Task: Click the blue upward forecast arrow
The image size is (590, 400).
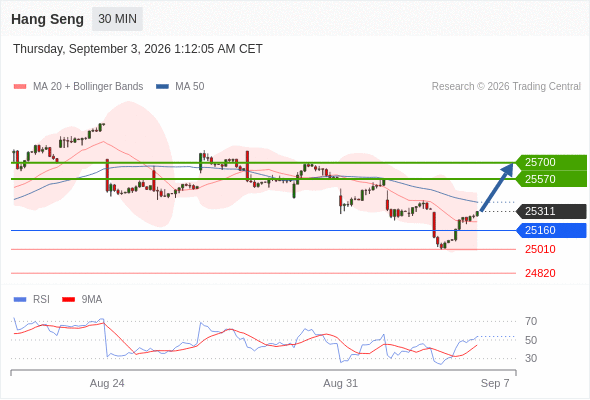Action: click(497, 187)
